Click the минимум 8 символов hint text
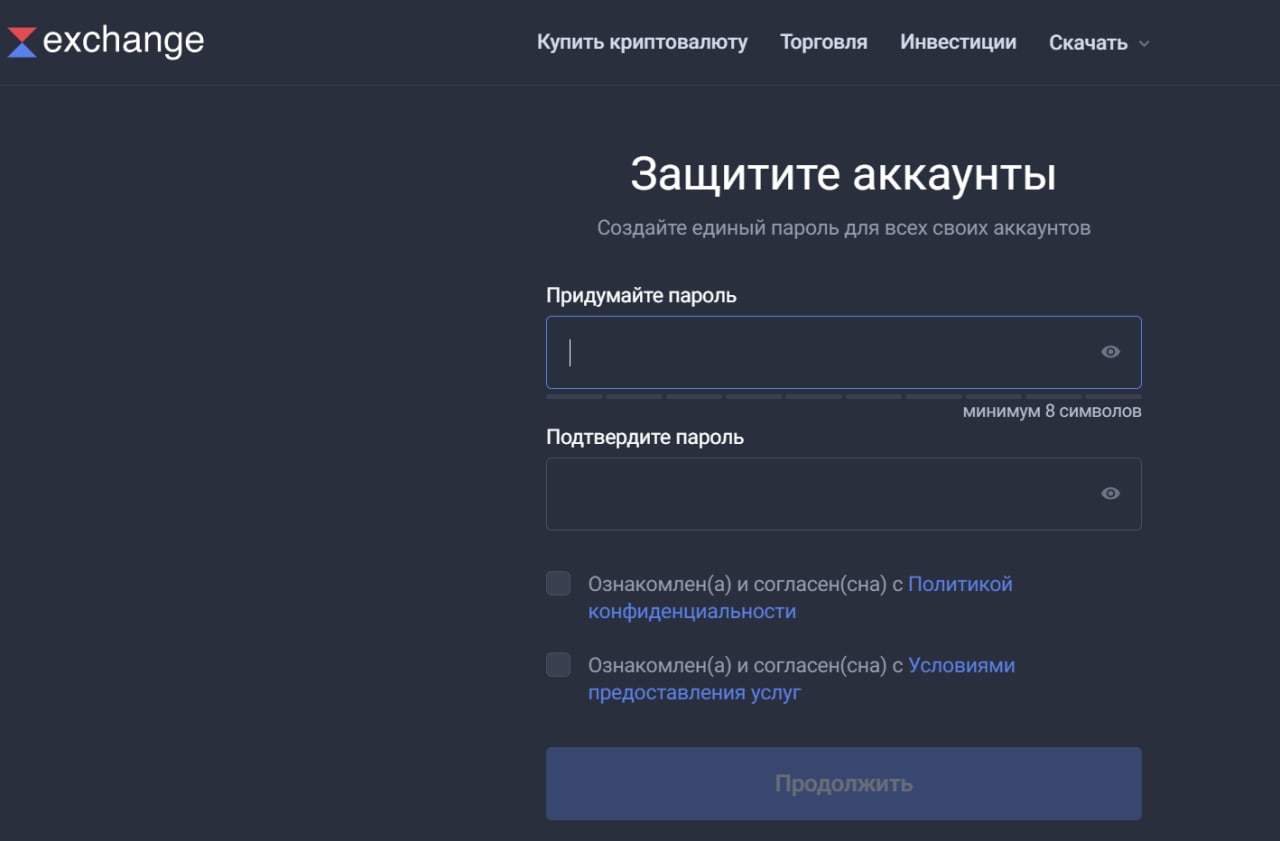 1052,411
